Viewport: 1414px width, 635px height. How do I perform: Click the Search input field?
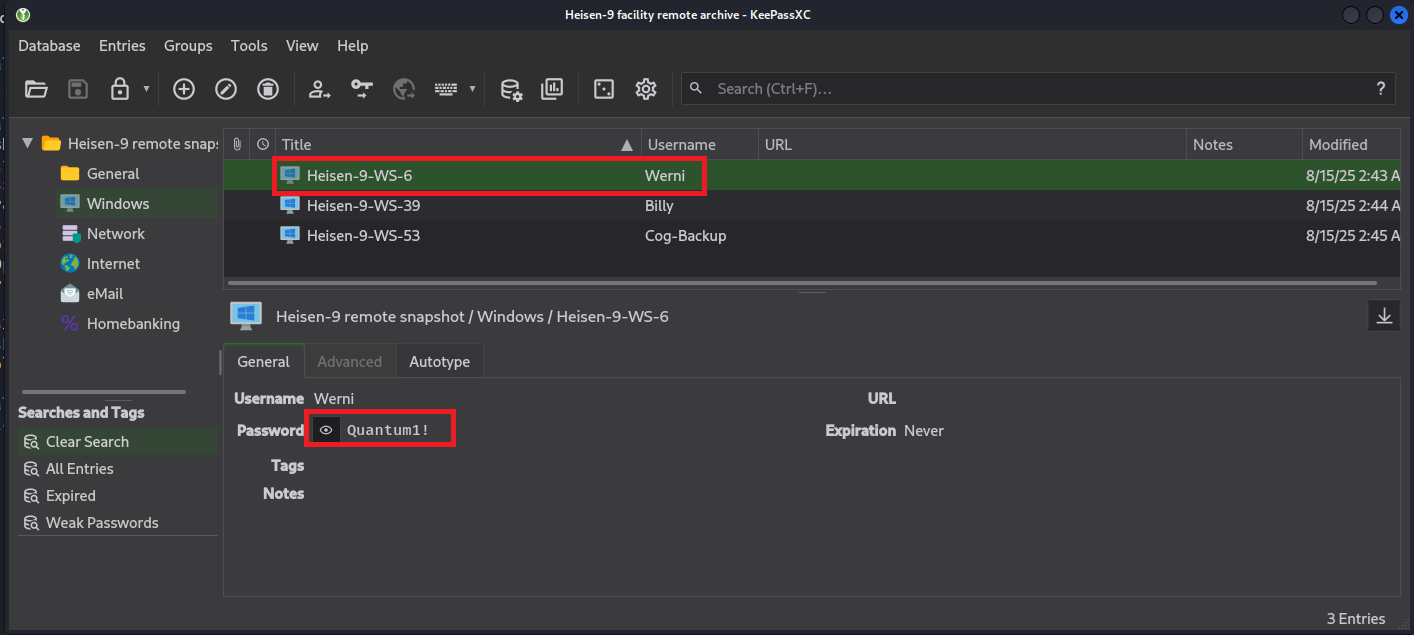(1040, 89)
